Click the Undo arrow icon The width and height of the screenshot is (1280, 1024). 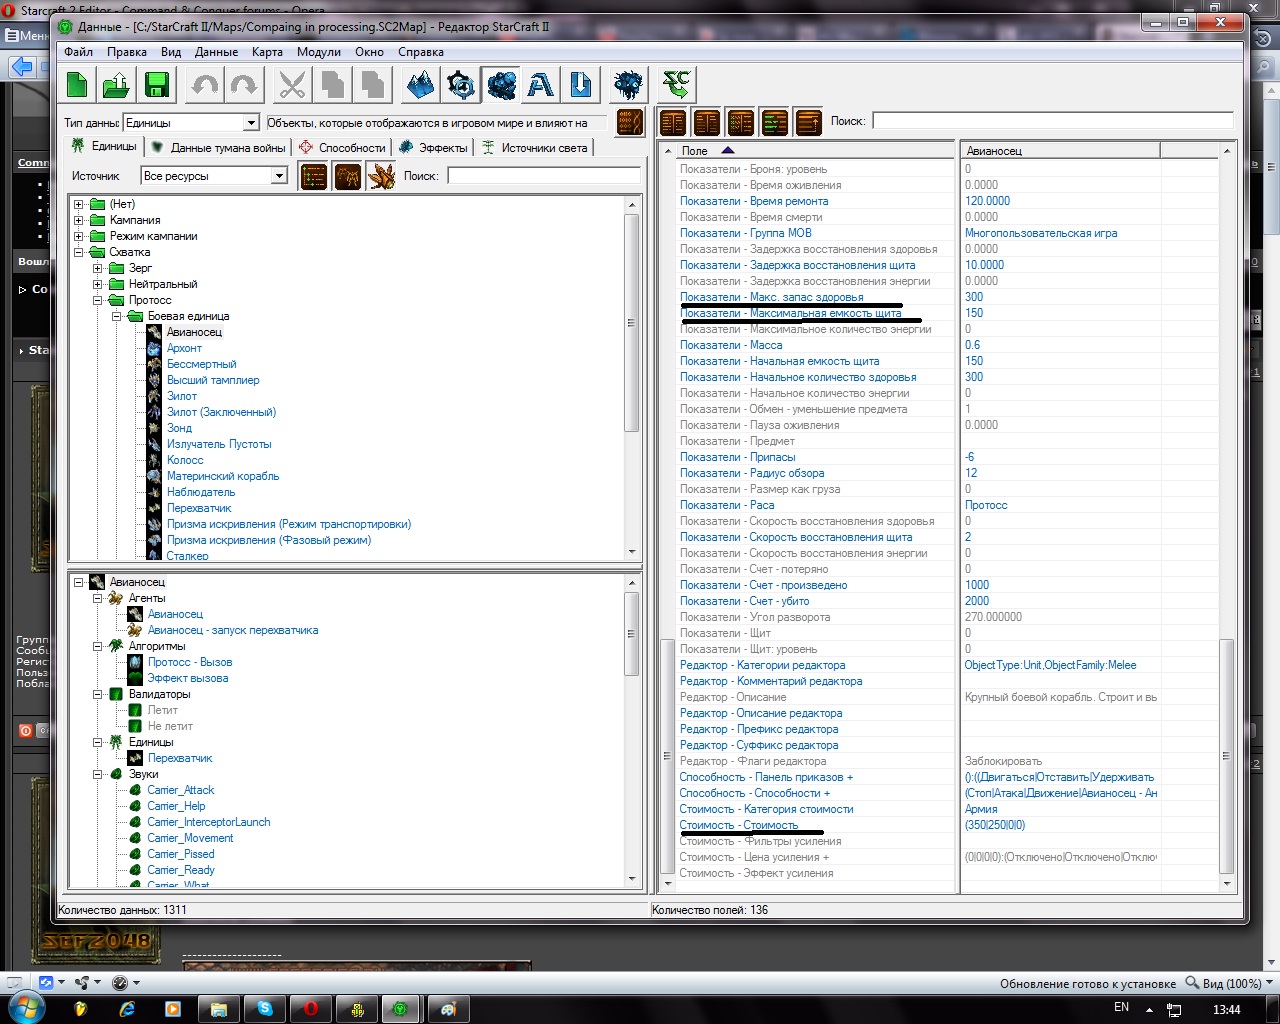(205, 85)
